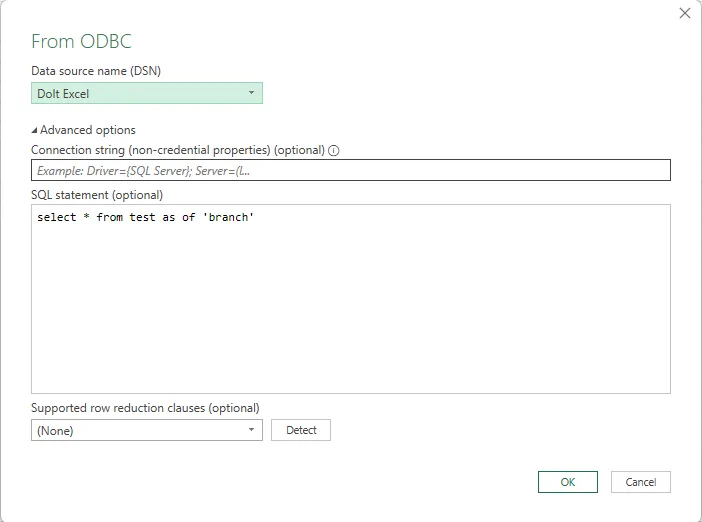Click the arrow on the DSN combo box
Screen dimensions: 702x522
click(251, 94)
